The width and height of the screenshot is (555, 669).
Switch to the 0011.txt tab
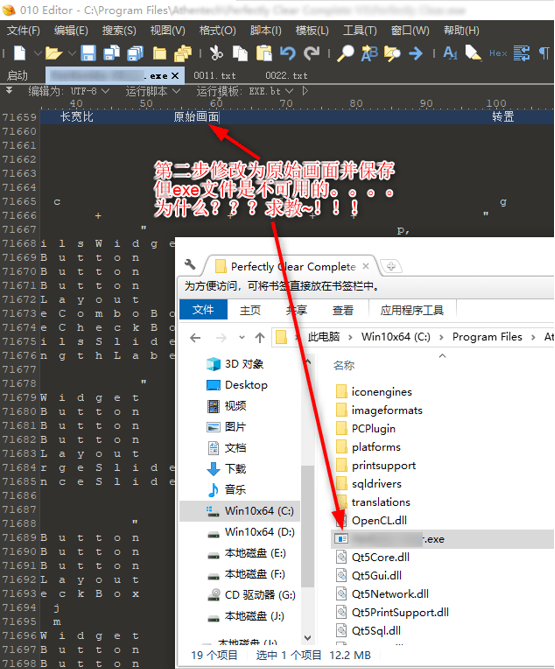215,76
